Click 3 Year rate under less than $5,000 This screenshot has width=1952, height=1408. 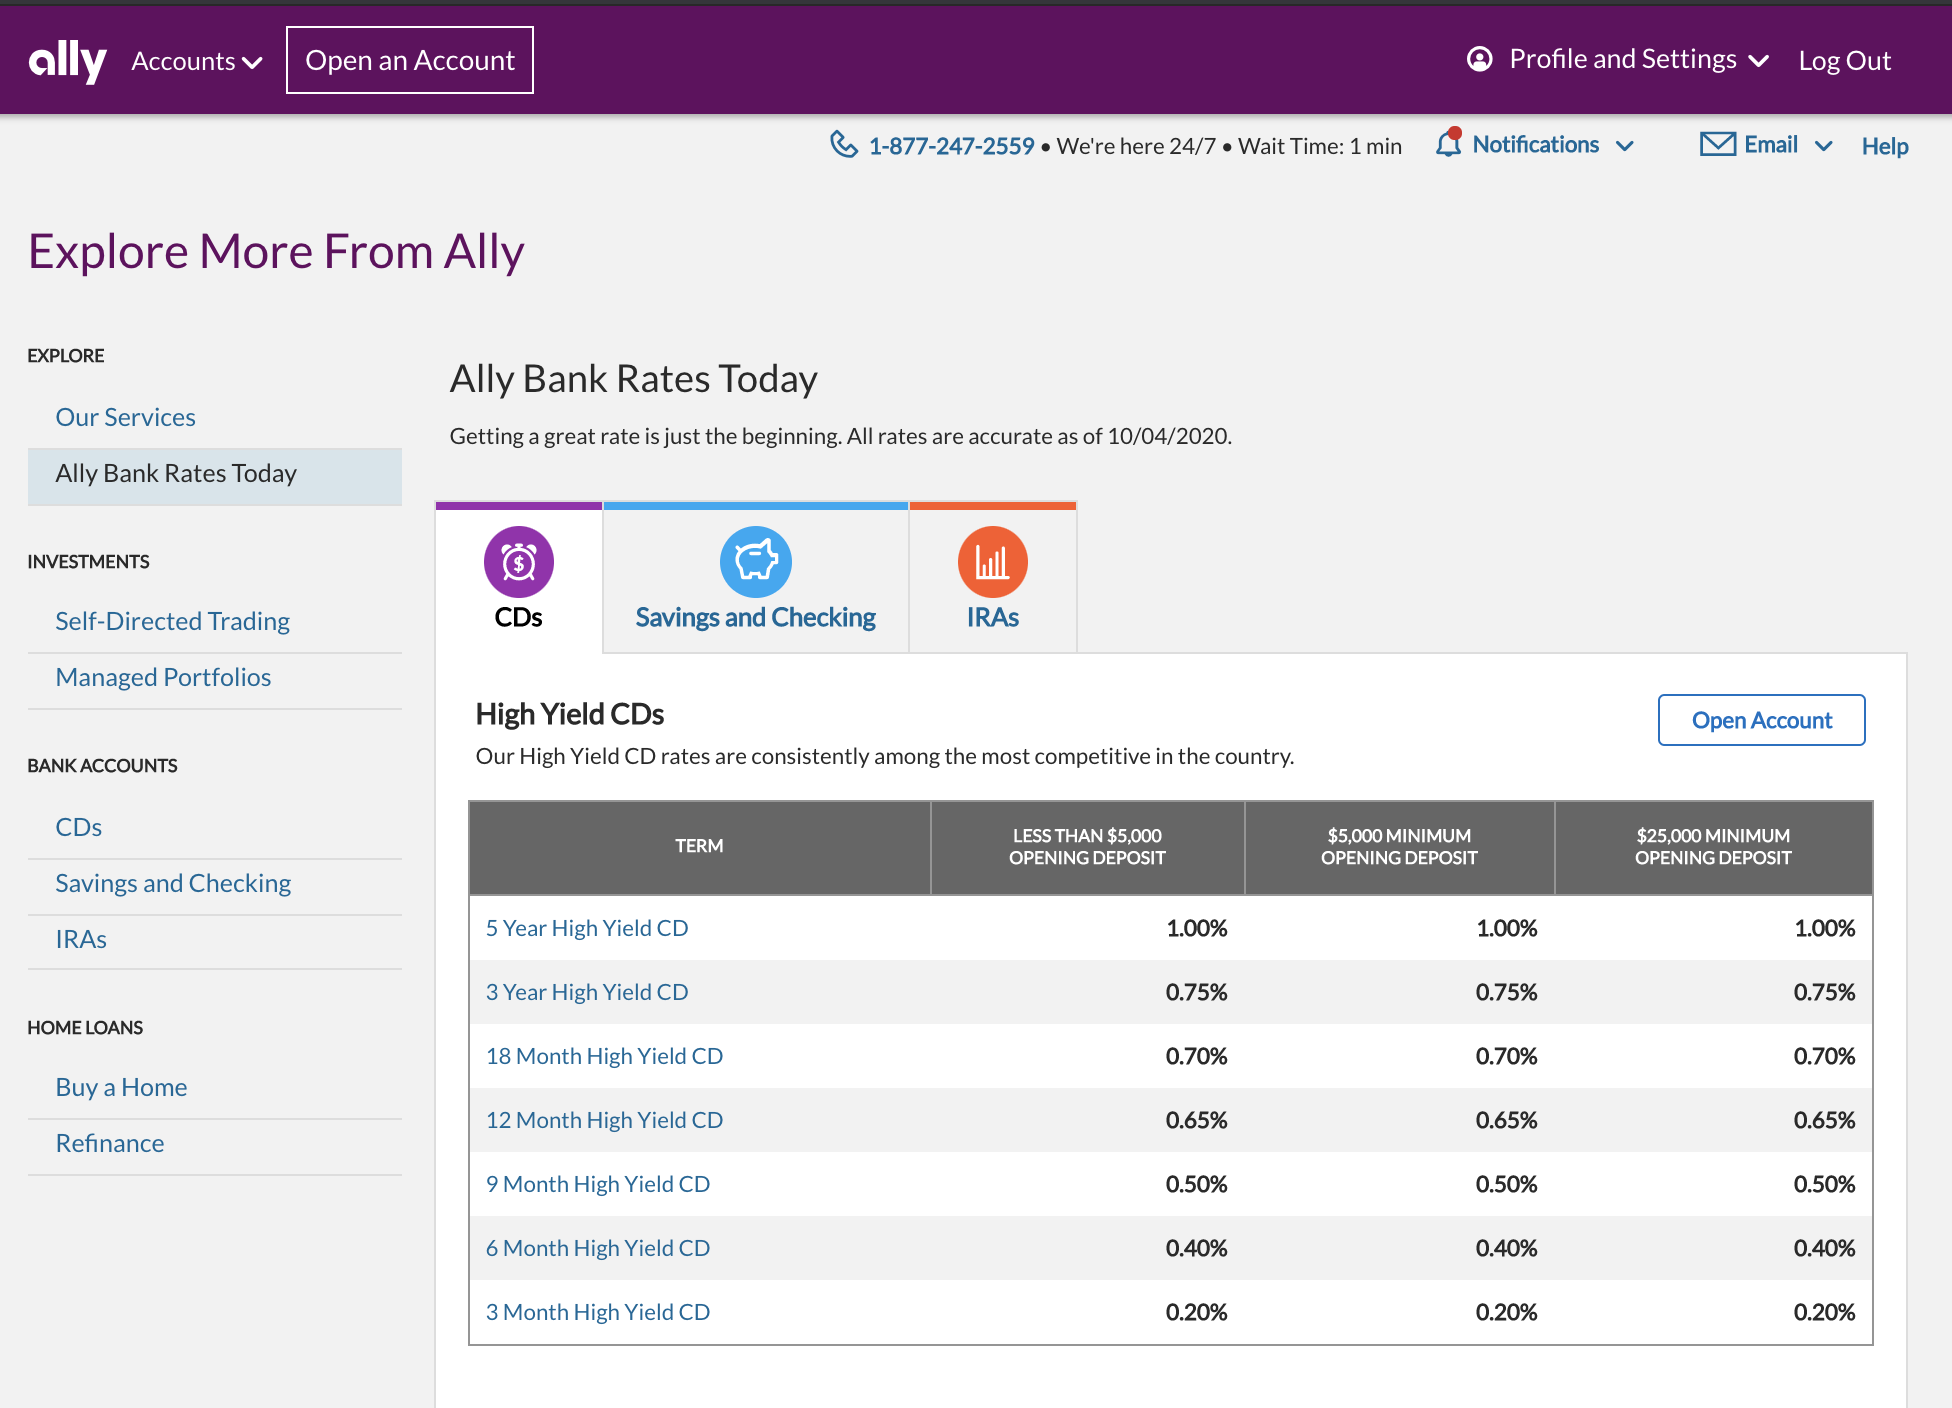click(x=1196, y=992)
